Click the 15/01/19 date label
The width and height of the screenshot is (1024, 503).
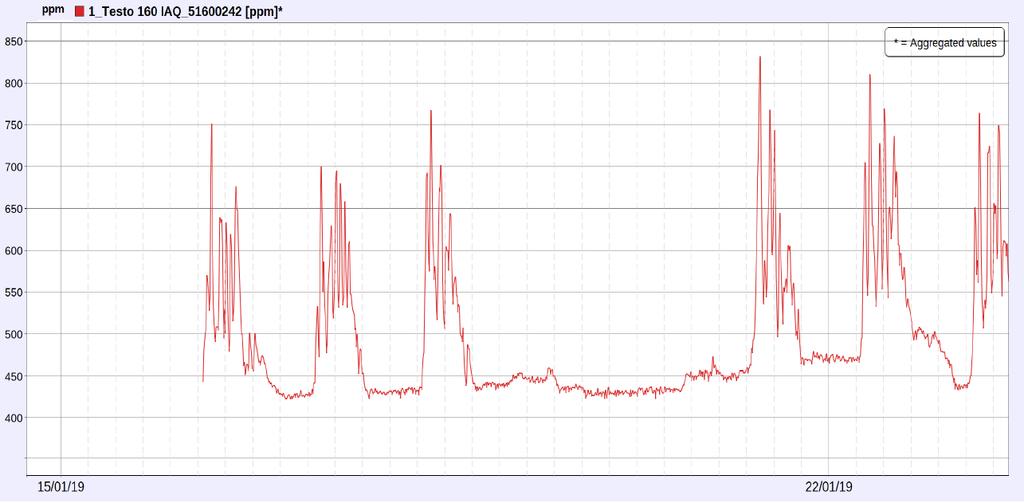click(61, 487)
